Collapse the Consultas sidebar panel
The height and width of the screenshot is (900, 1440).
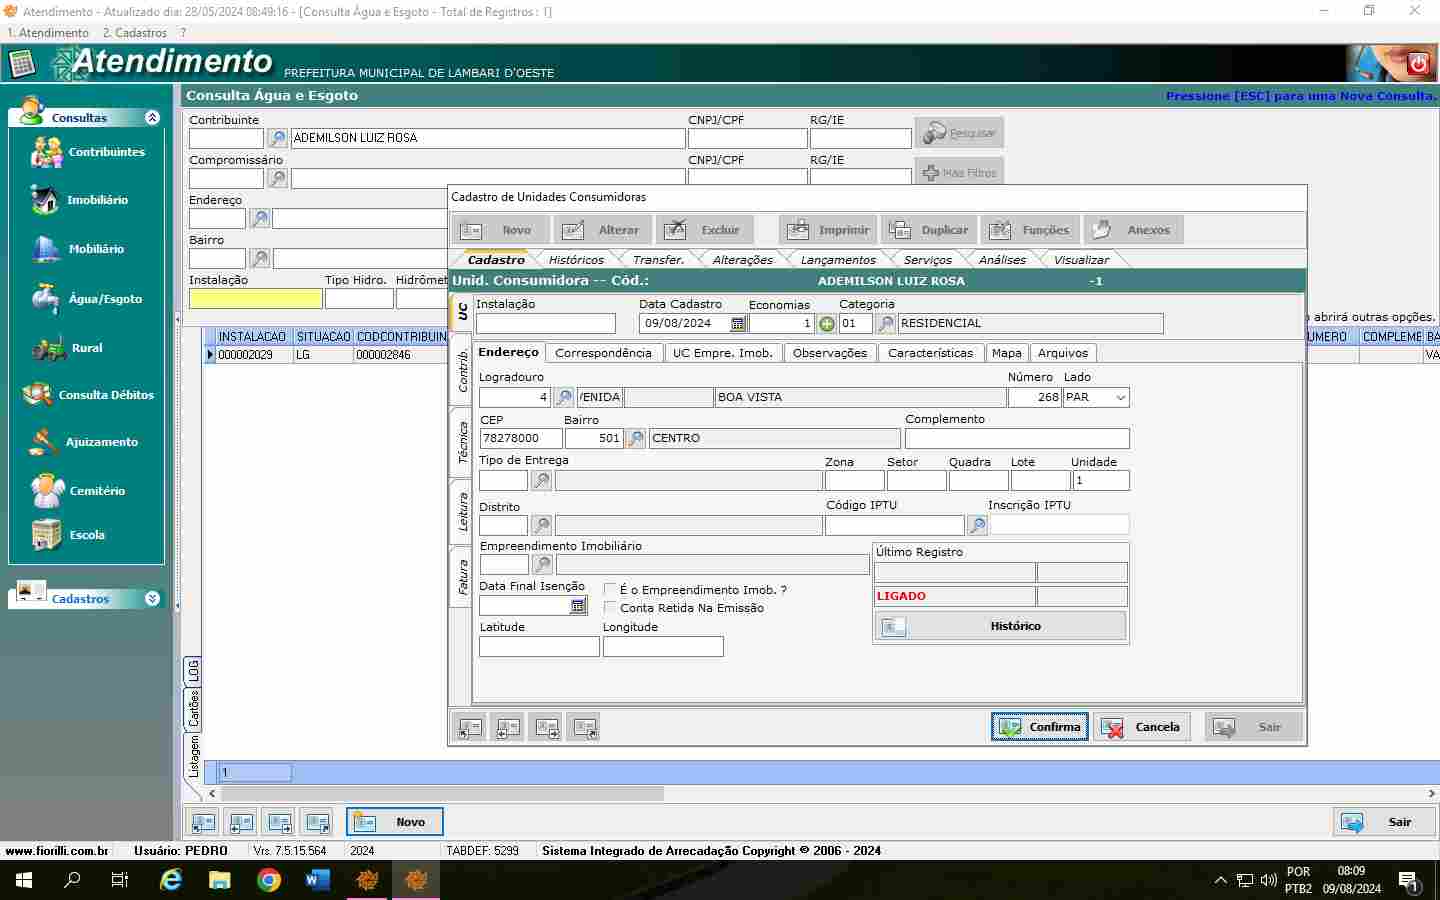tap(152, 118)
